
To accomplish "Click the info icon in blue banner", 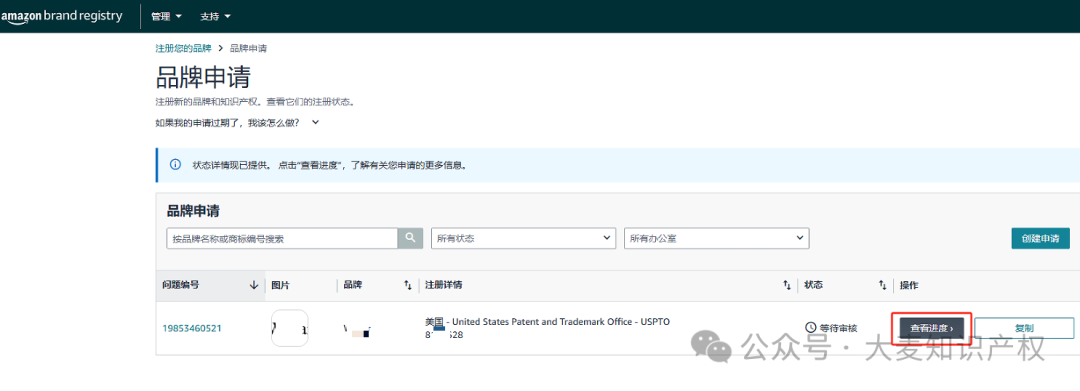I will [x=176, y=165].
